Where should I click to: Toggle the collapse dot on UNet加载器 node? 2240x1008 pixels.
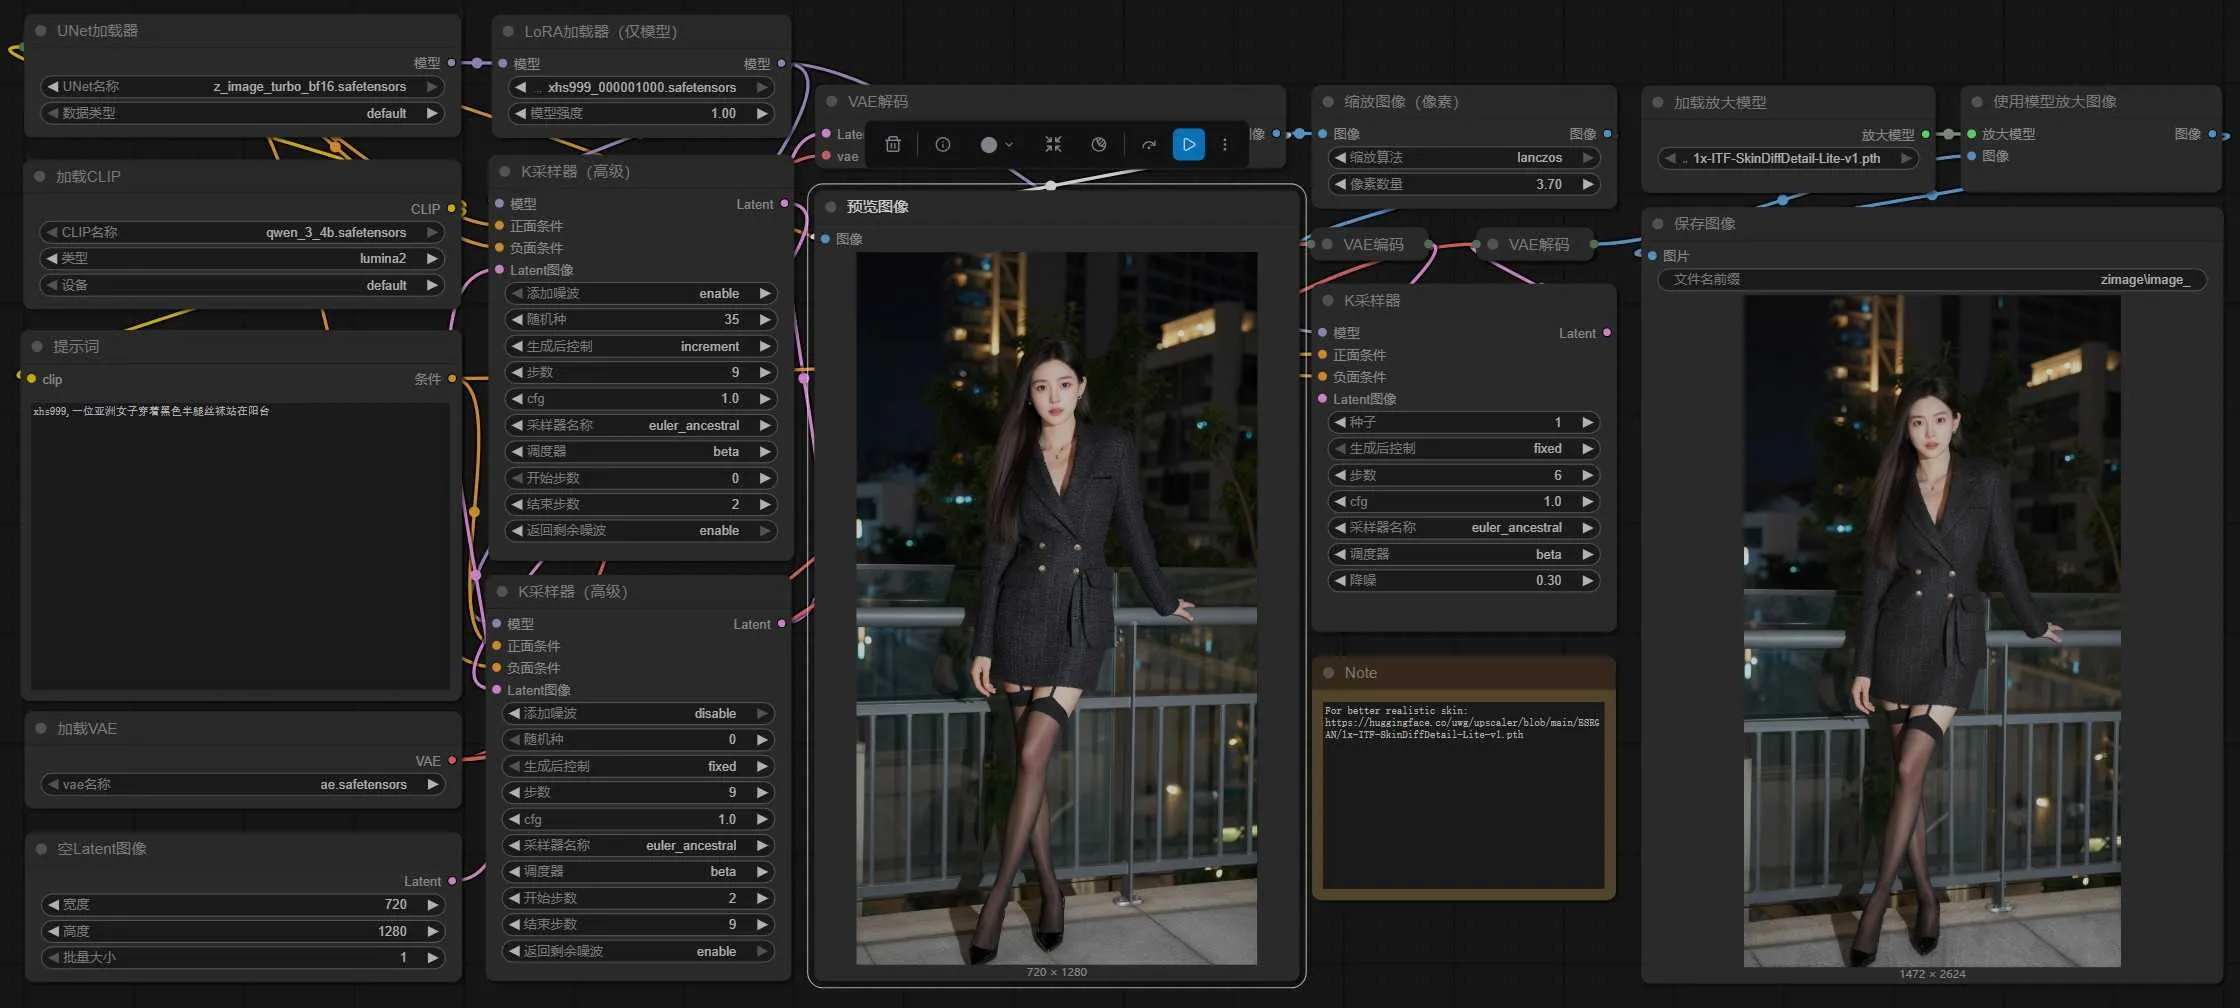tap(41, 31)
